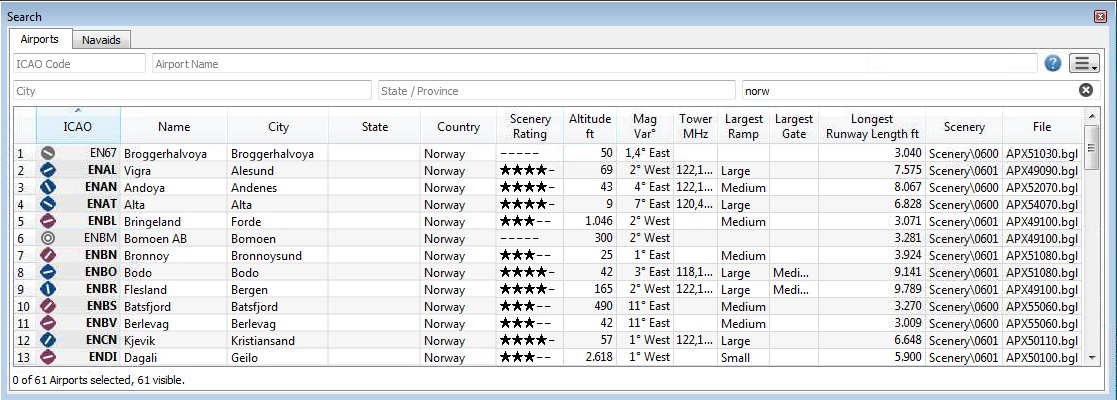This screenshot has width=1117, height=400.
Task: Sort by the Altitude ft column header
Action: click(590, 126)
